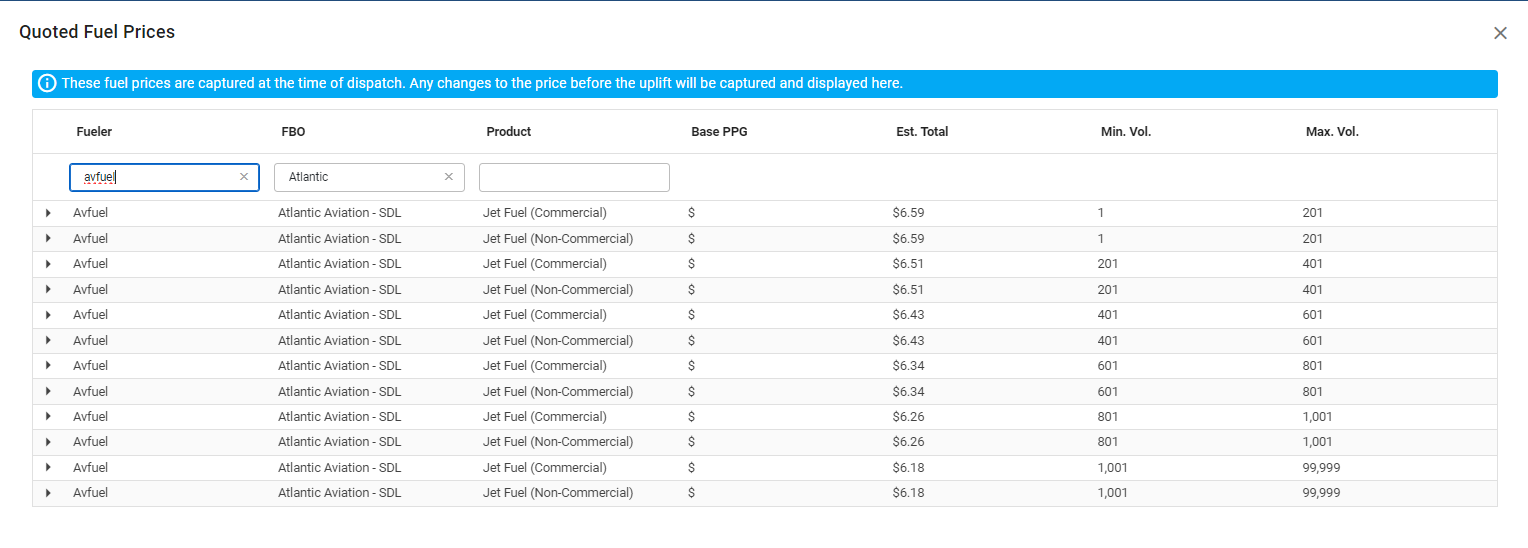
Task: Sort by FBO column header
Action: 293,132
